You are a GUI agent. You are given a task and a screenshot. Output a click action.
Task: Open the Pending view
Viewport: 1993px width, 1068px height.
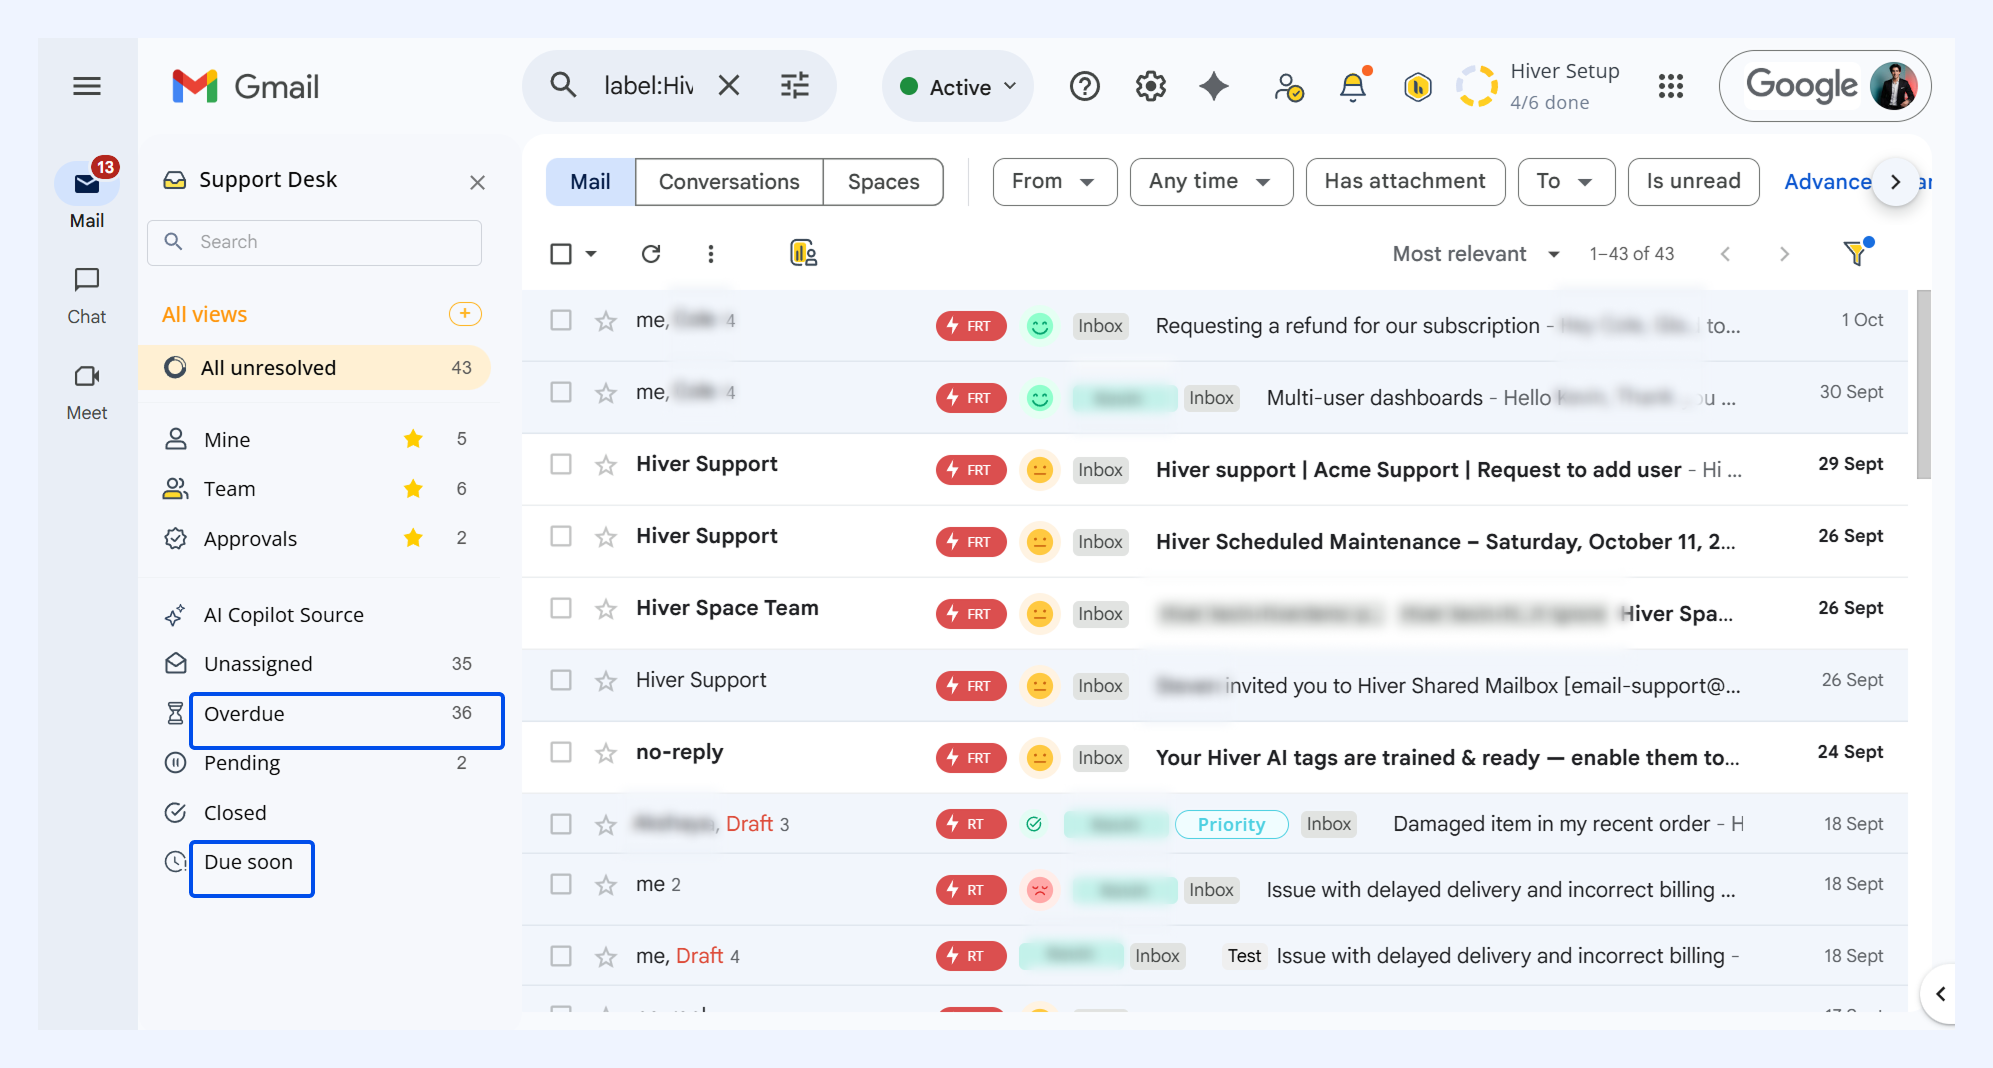pyautogui.click(x=314, y=763)
